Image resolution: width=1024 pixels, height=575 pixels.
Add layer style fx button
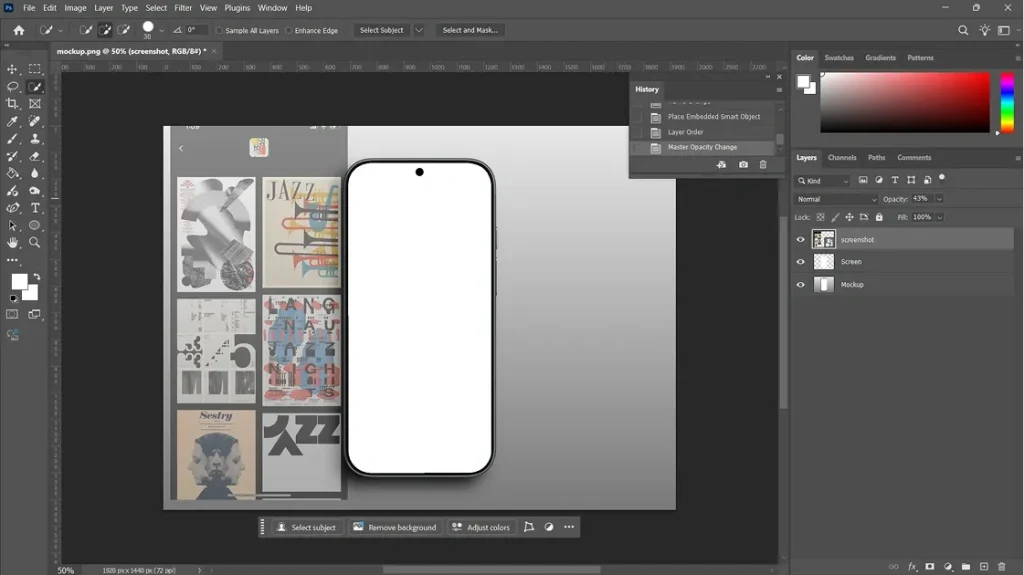912,567
